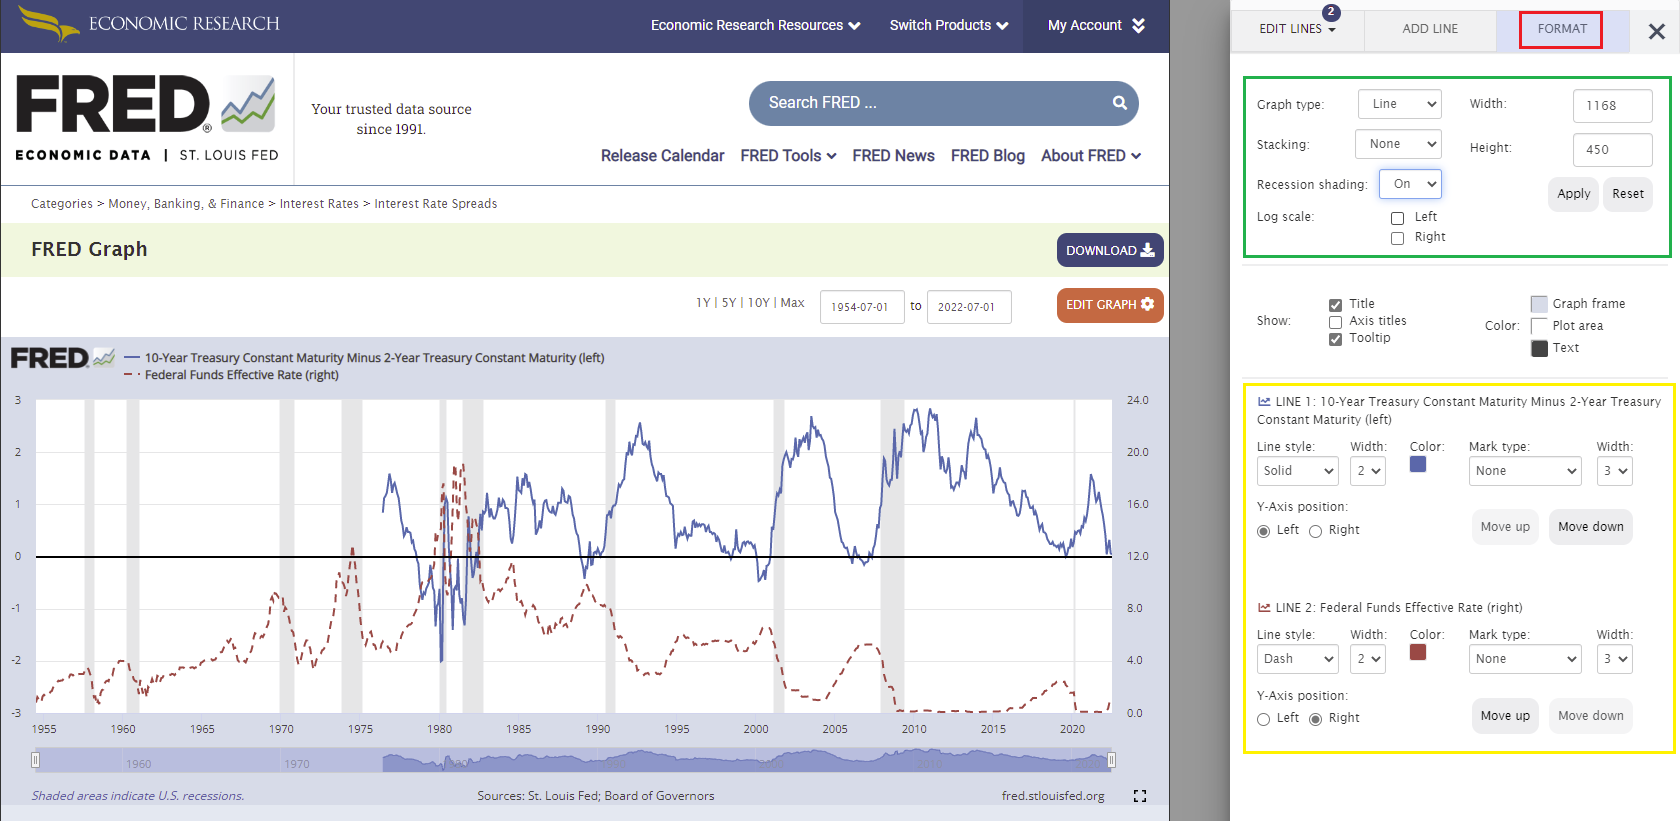Viewport: 1680px width, 840px height.
Task: Go to the Categories breadcrumb
Action: pyautogui.click(x=62, y=204)
